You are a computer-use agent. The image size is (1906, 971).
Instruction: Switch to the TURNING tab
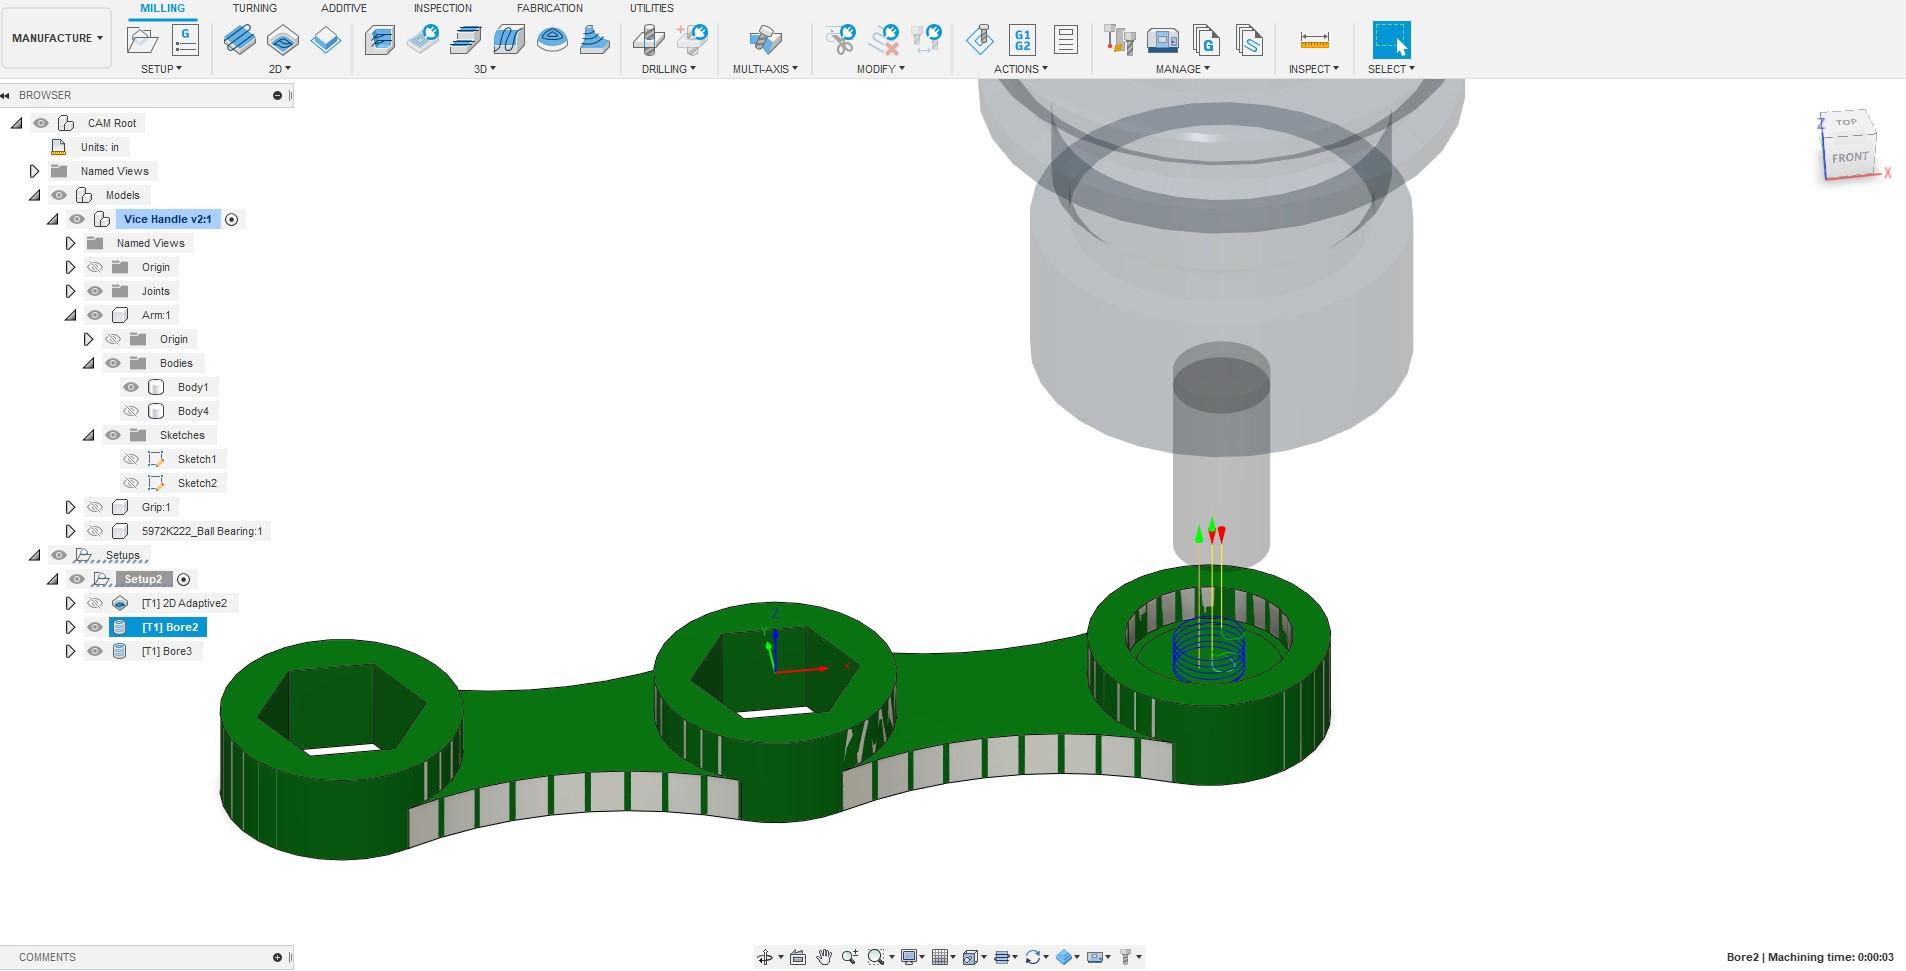(254, 8)
